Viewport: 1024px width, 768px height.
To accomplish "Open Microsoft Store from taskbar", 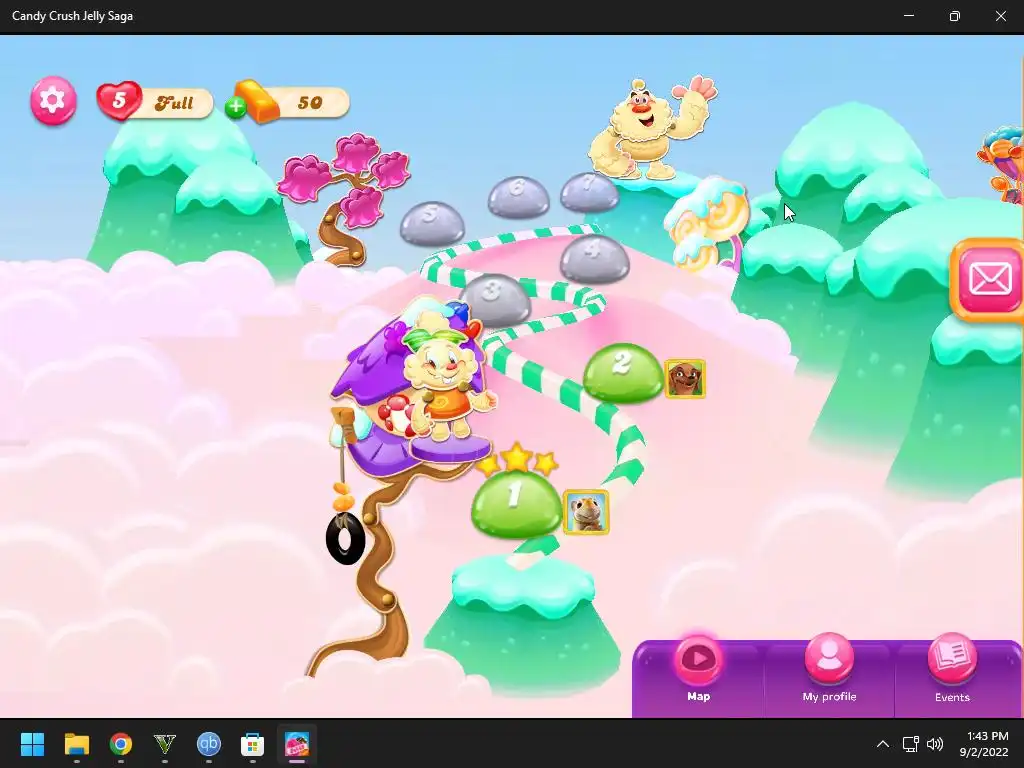I will (252, 744).
